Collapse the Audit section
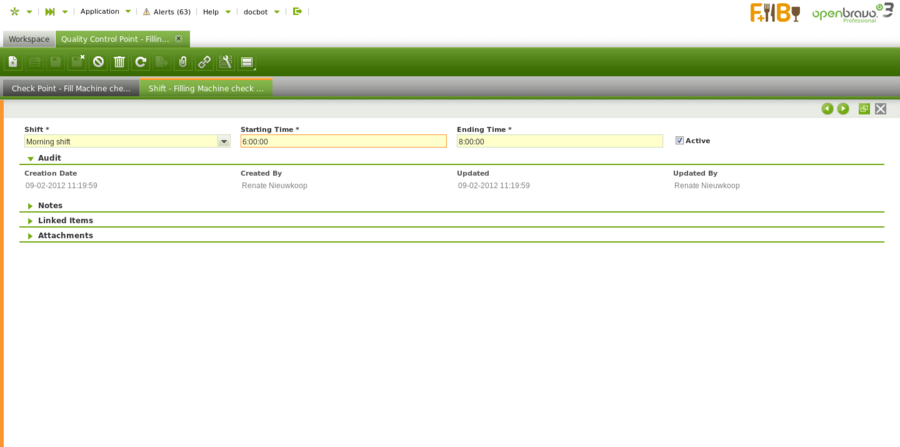 [31, 158]
